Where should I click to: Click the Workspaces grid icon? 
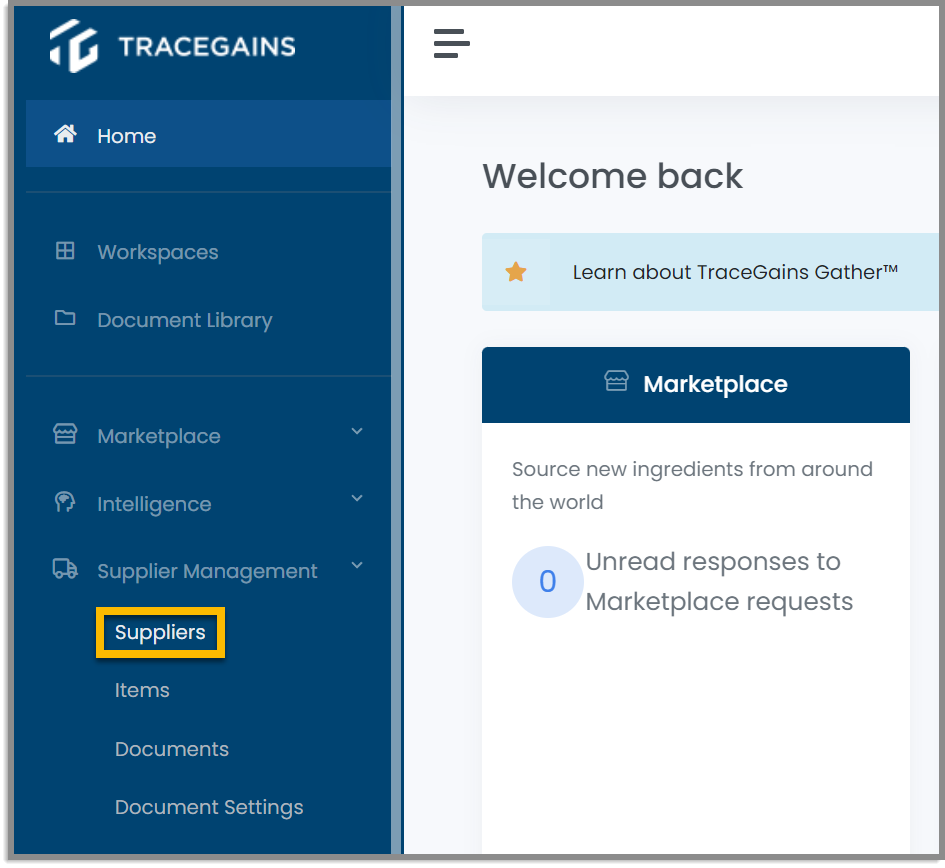pyautogui.click(x=65, y=251)
